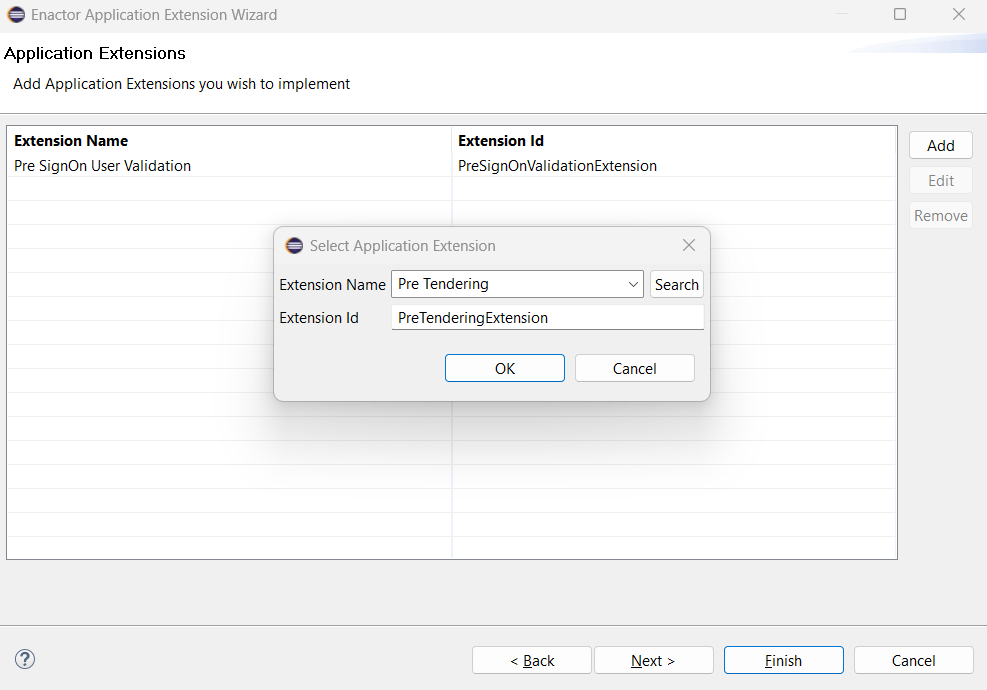Click Add to add an extension
Screen dimensions: 987x690
(x=940, y=145)
